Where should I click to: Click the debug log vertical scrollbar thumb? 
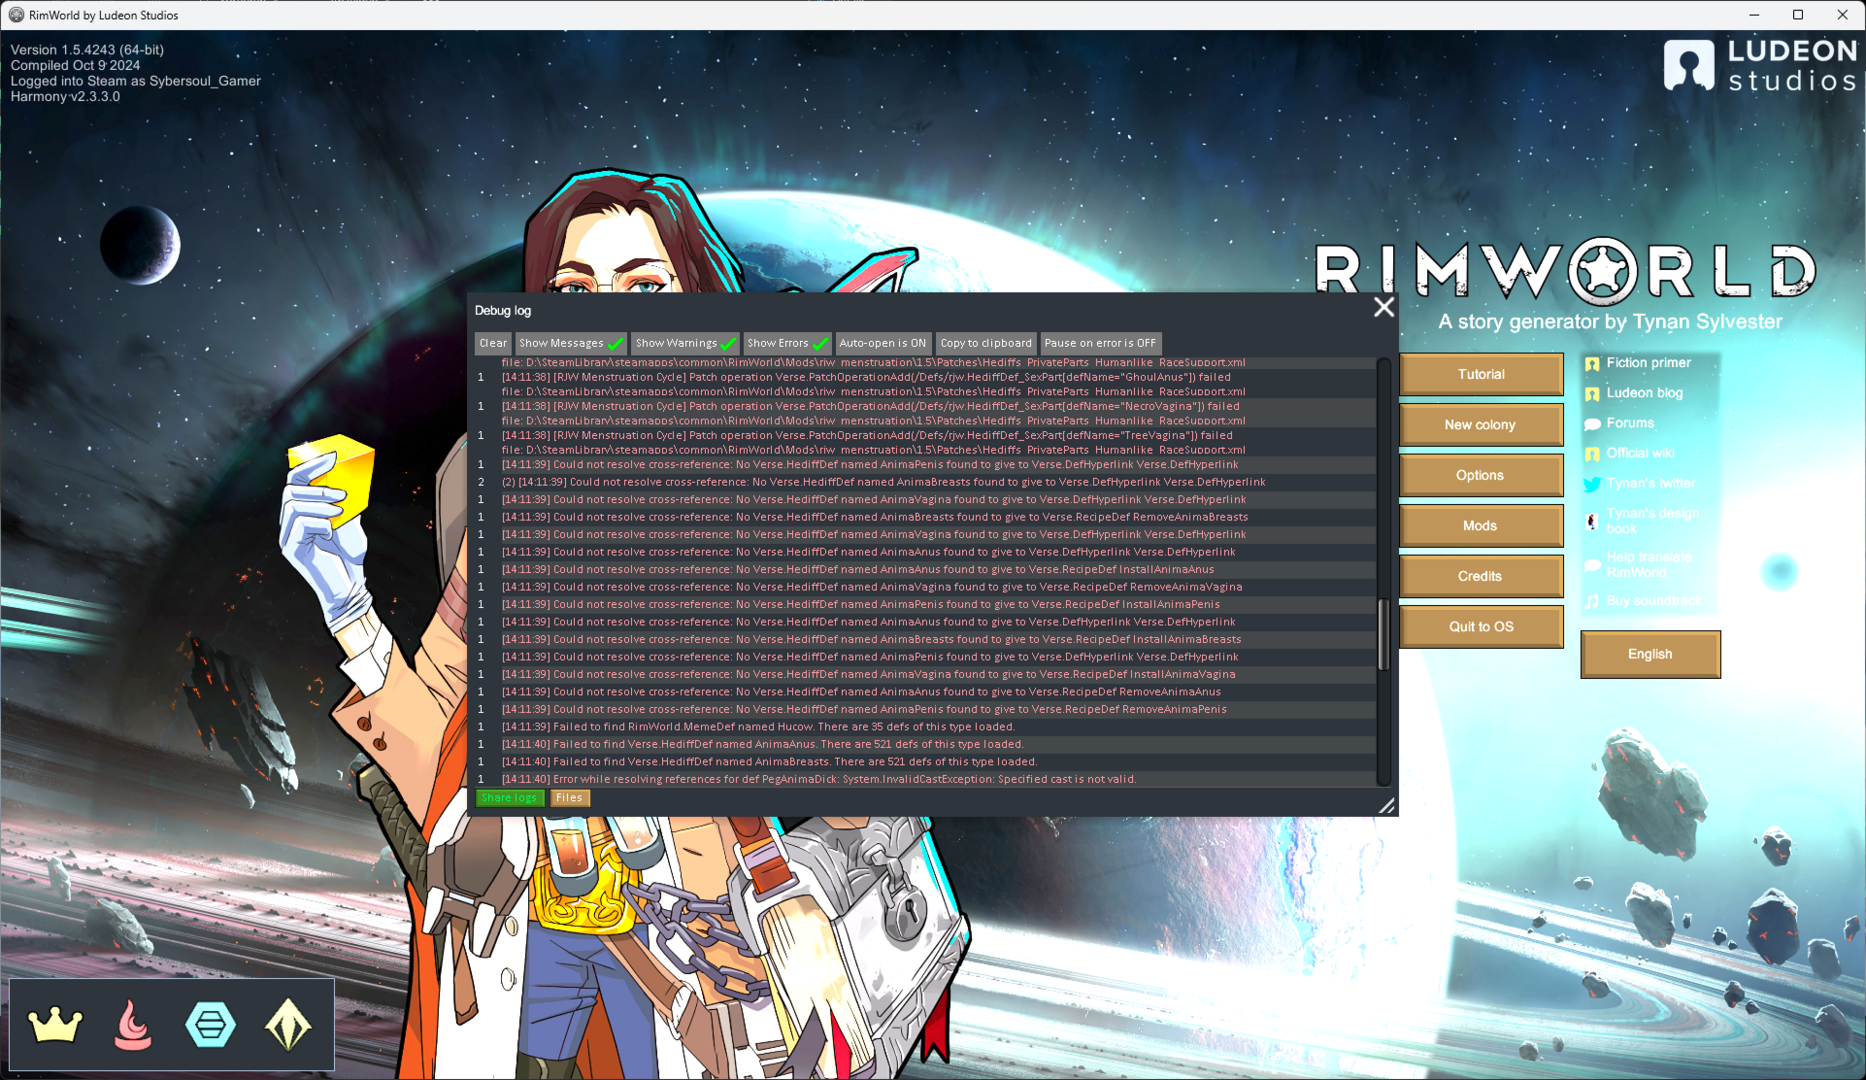pos(1384,634)
